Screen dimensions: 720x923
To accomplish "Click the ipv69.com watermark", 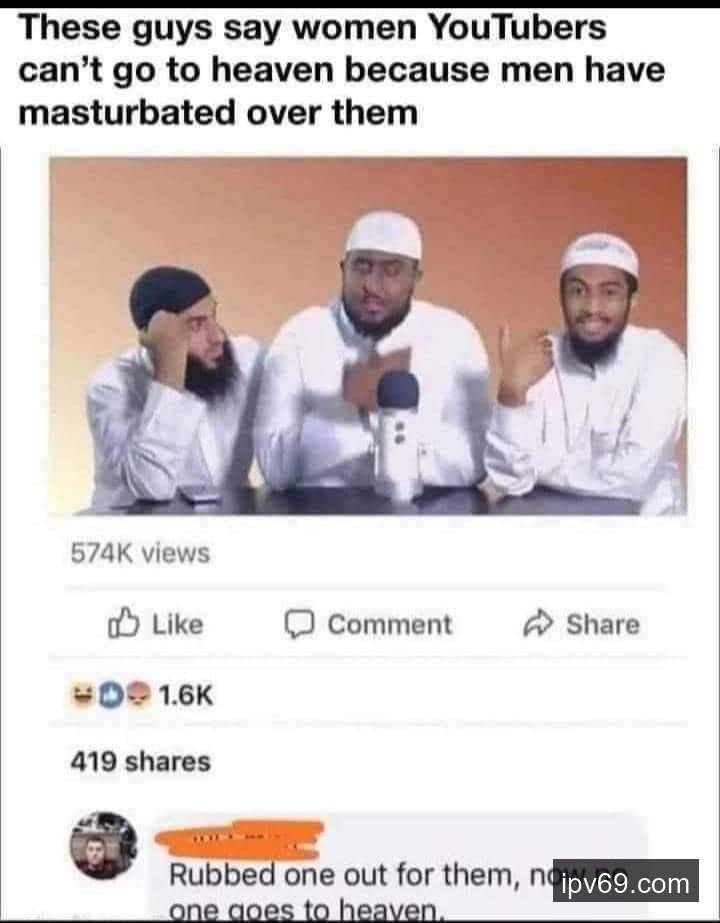I will point(626,881).
